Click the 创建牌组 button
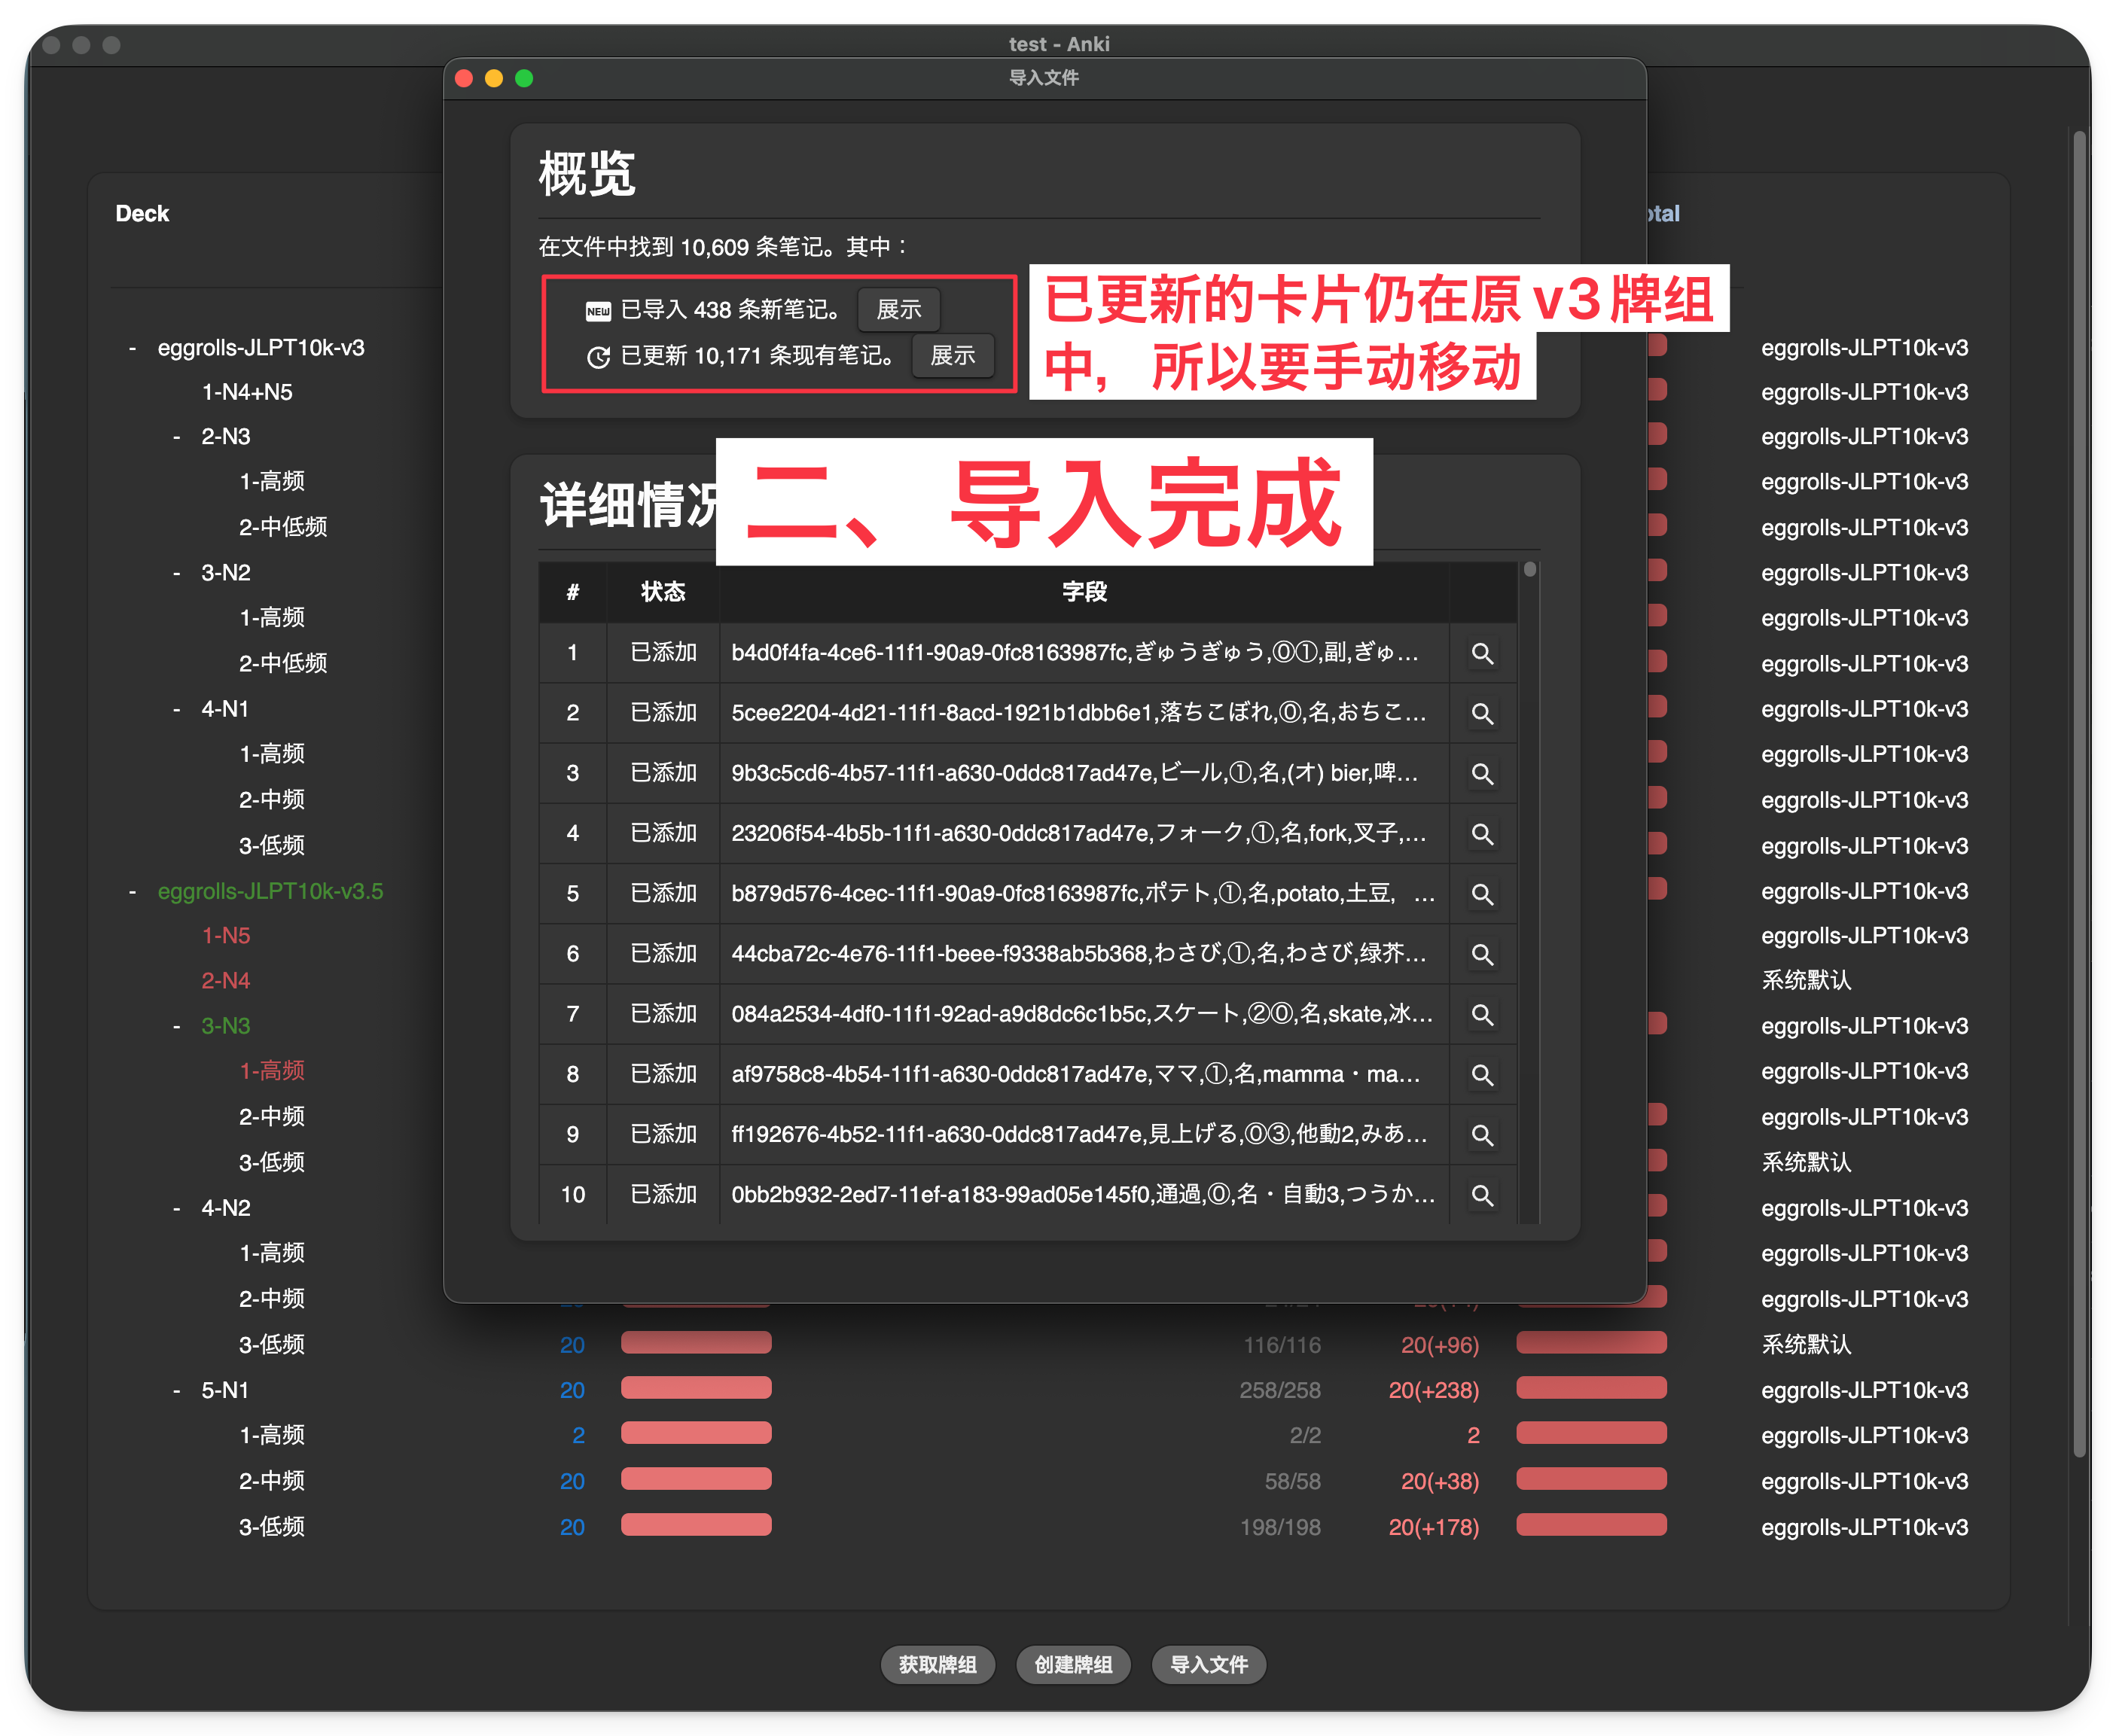 [x=1073, y=1664]
